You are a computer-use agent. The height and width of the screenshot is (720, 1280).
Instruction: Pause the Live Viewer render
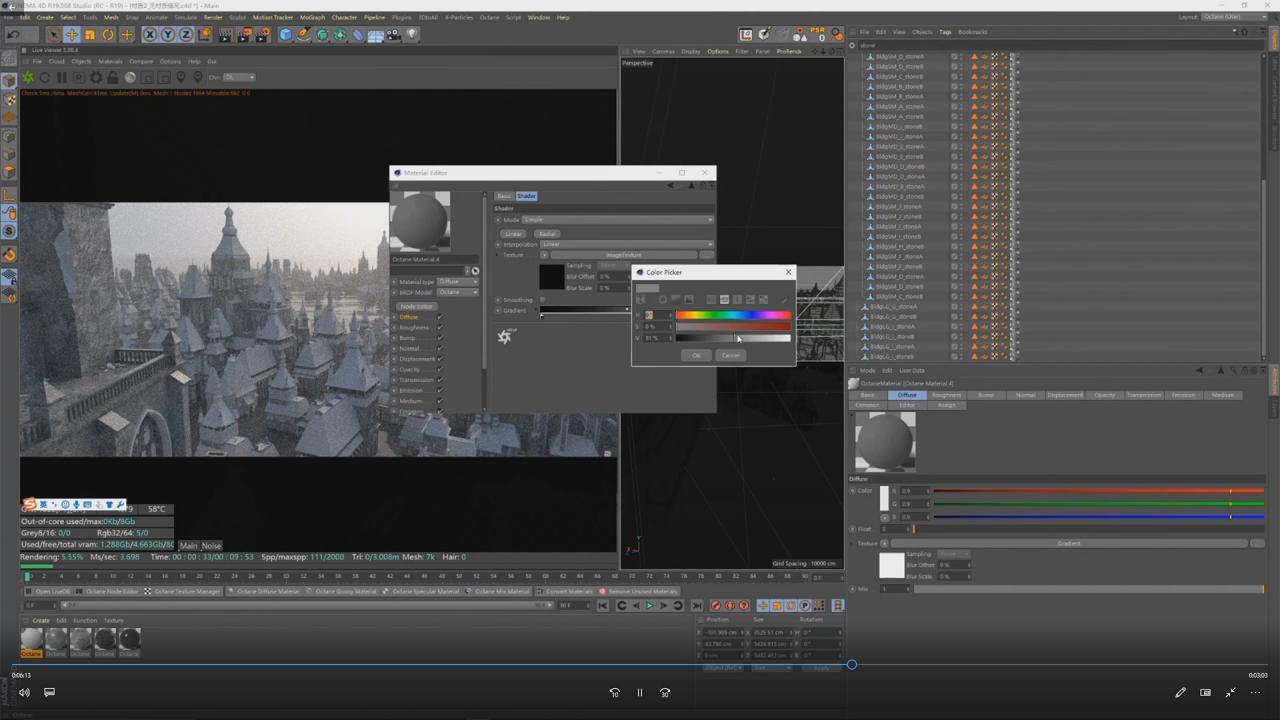click(x=62, y=77)
